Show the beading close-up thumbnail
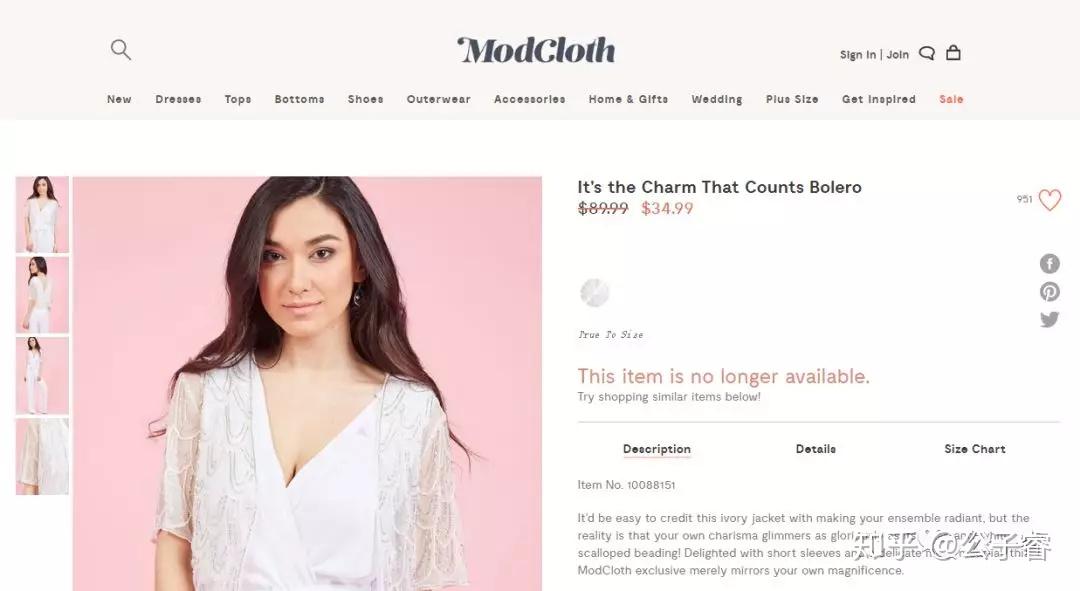 pyautogui.click(x=42, y=457)
